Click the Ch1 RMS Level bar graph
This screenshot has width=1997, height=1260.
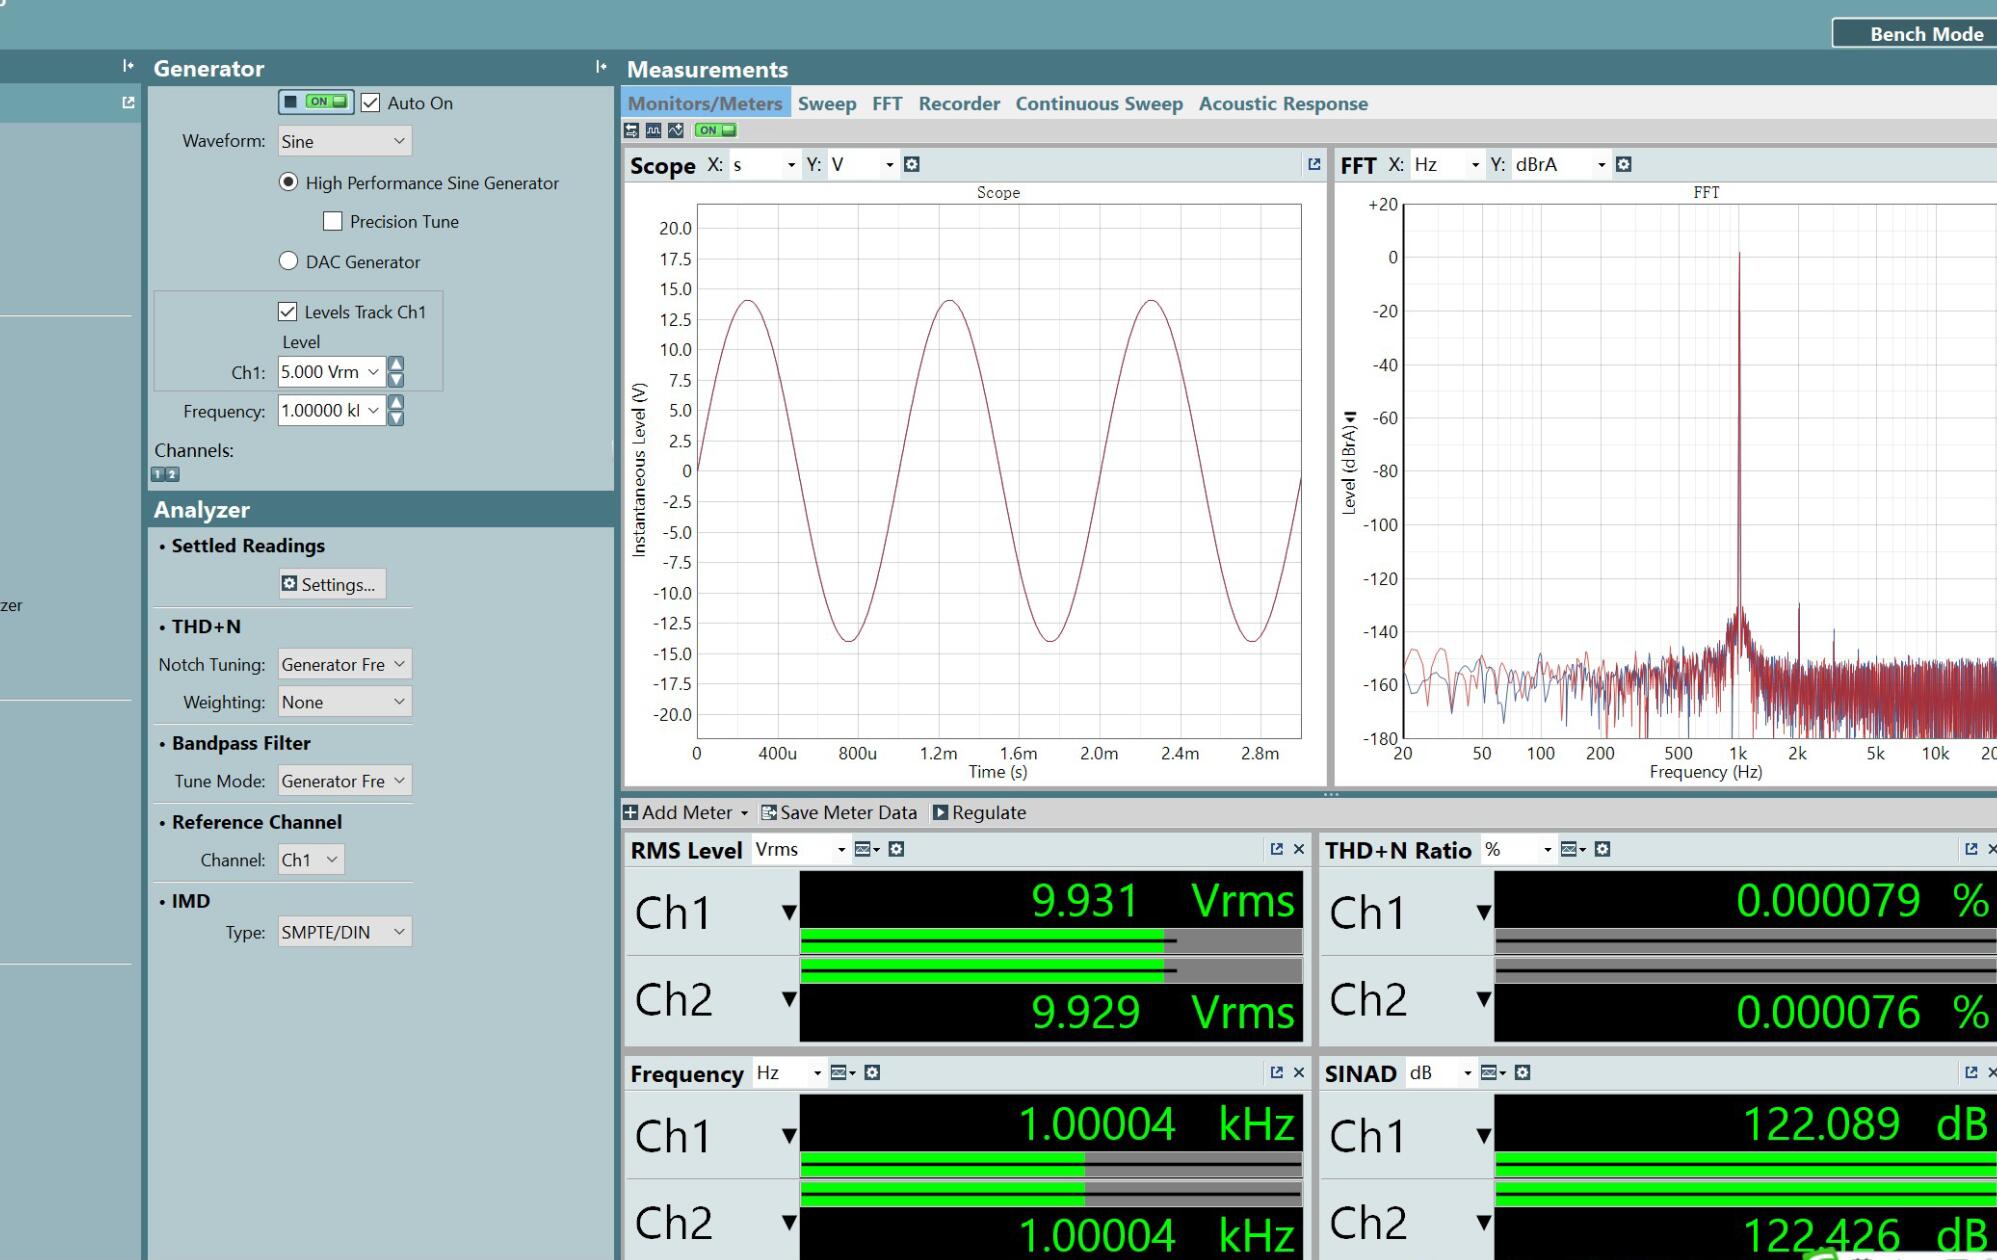[x=1051, y=941]
